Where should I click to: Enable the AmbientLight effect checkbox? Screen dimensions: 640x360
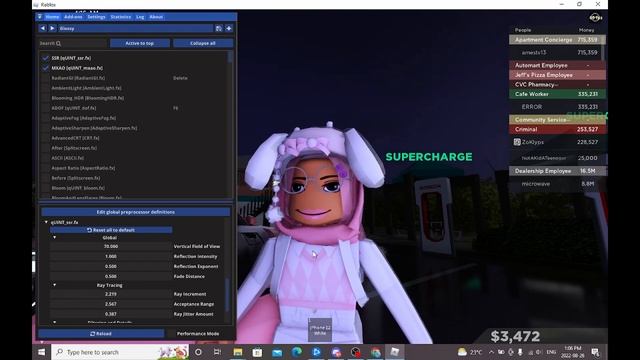pyautogui.click(x=45, y=88)
